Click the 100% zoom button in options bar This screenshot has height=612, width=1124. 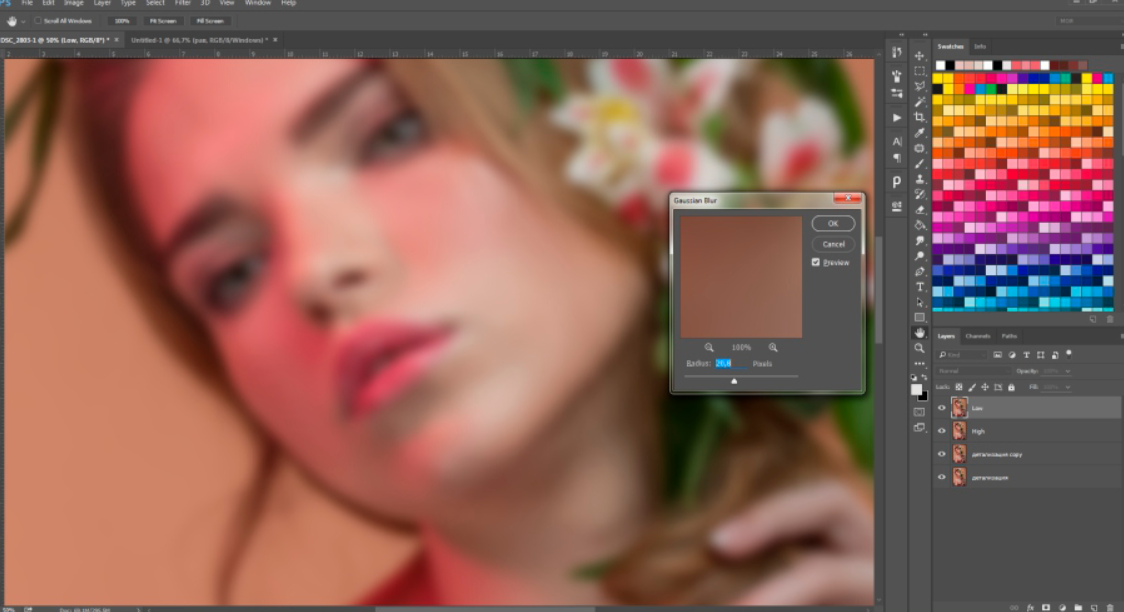point(122,21)
